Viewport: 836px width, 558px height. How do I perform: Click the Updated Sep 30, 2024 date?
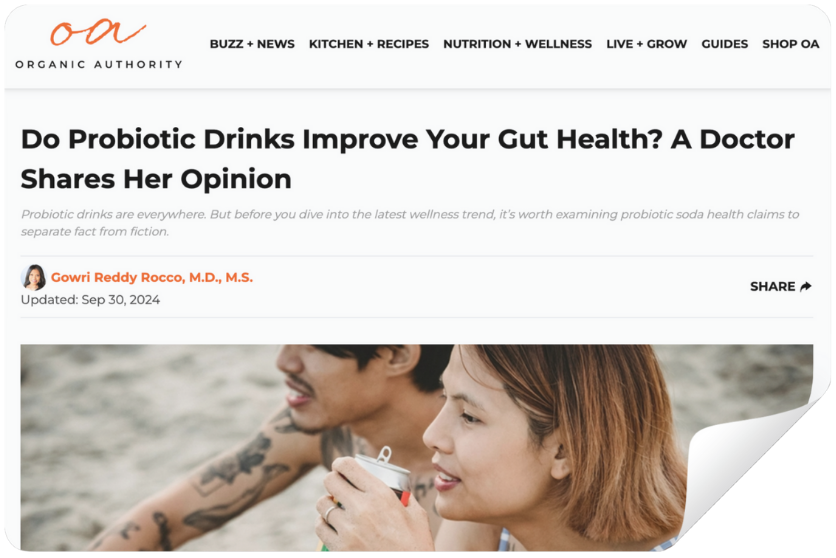click(90, 300)
